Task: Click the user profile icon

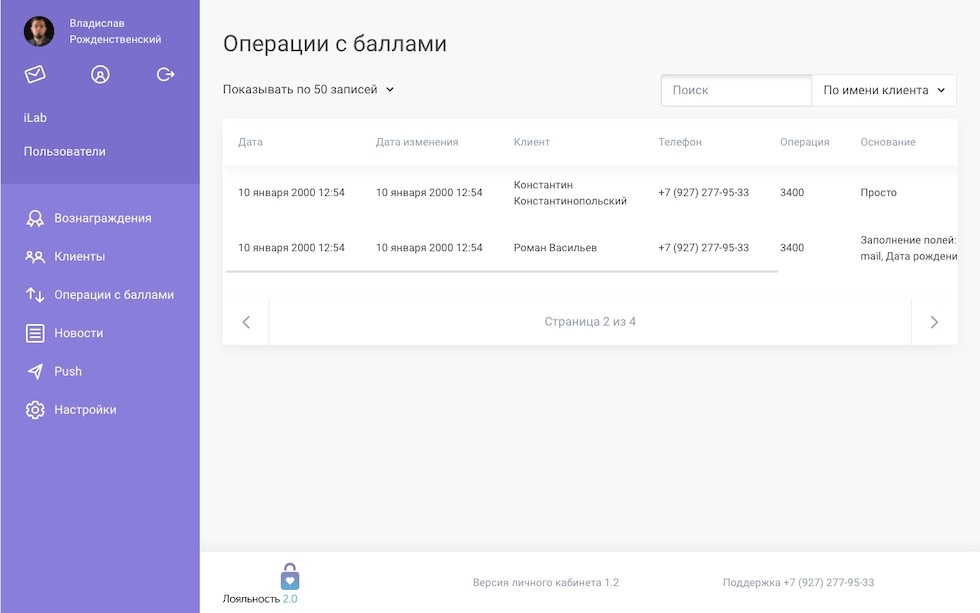Action: point(100,74)
